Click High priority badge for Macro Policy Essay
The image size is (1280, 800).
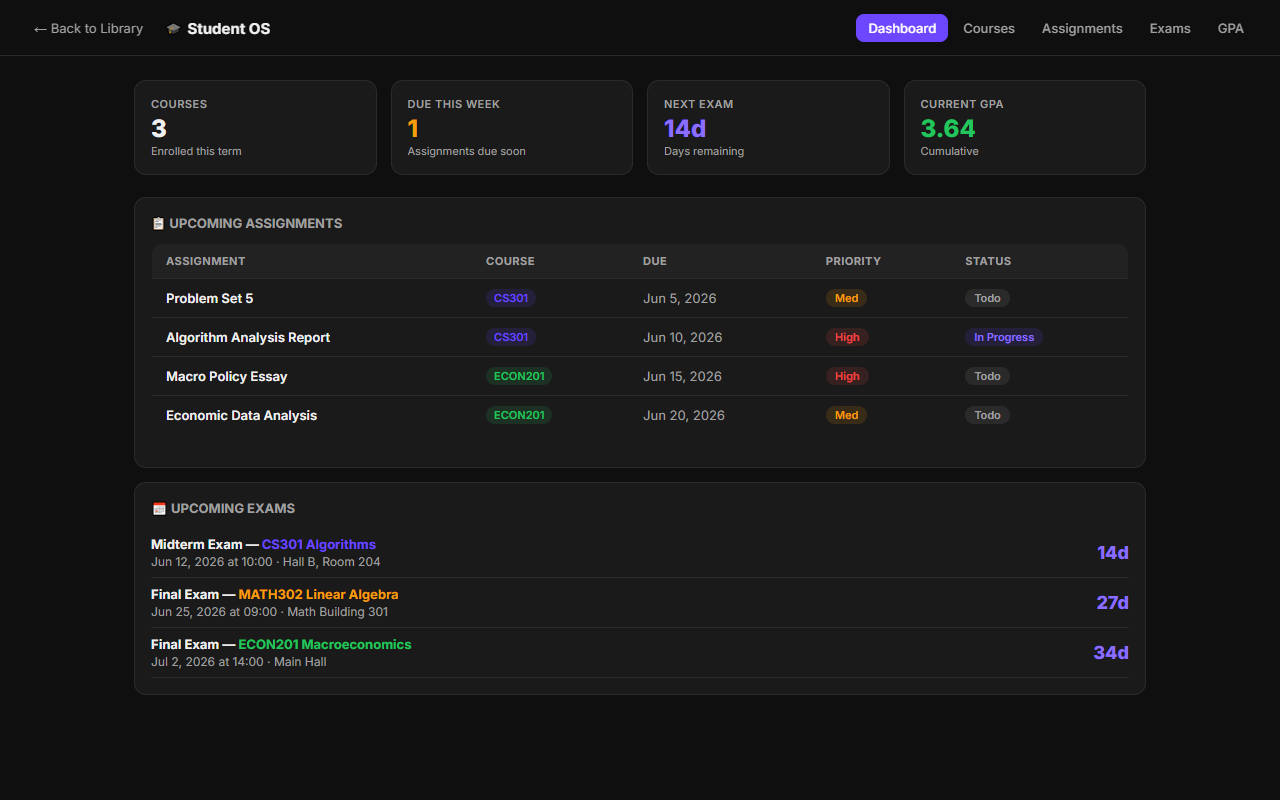[x=847, y=376]
